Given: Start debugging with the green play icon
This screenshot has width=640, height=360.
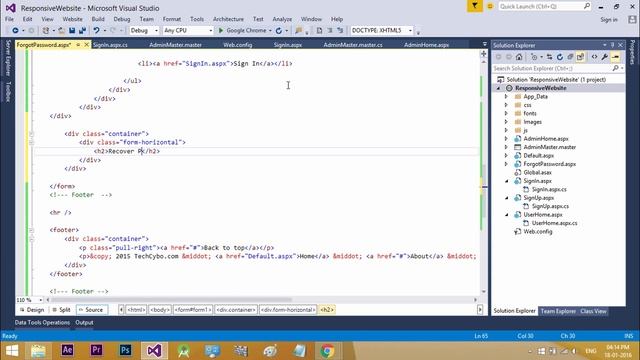Looking at the screenshot, I should coord(221,31).
